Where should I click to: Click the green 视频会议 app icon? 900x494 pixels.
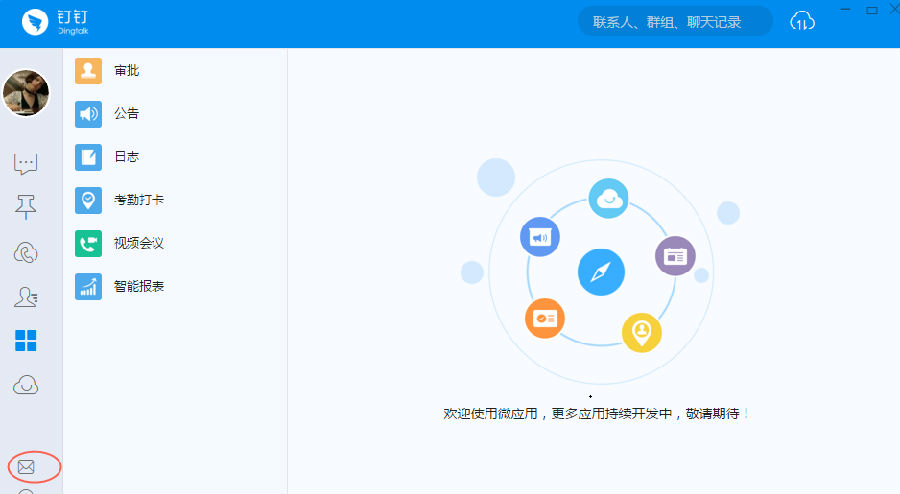coord(88,243)
